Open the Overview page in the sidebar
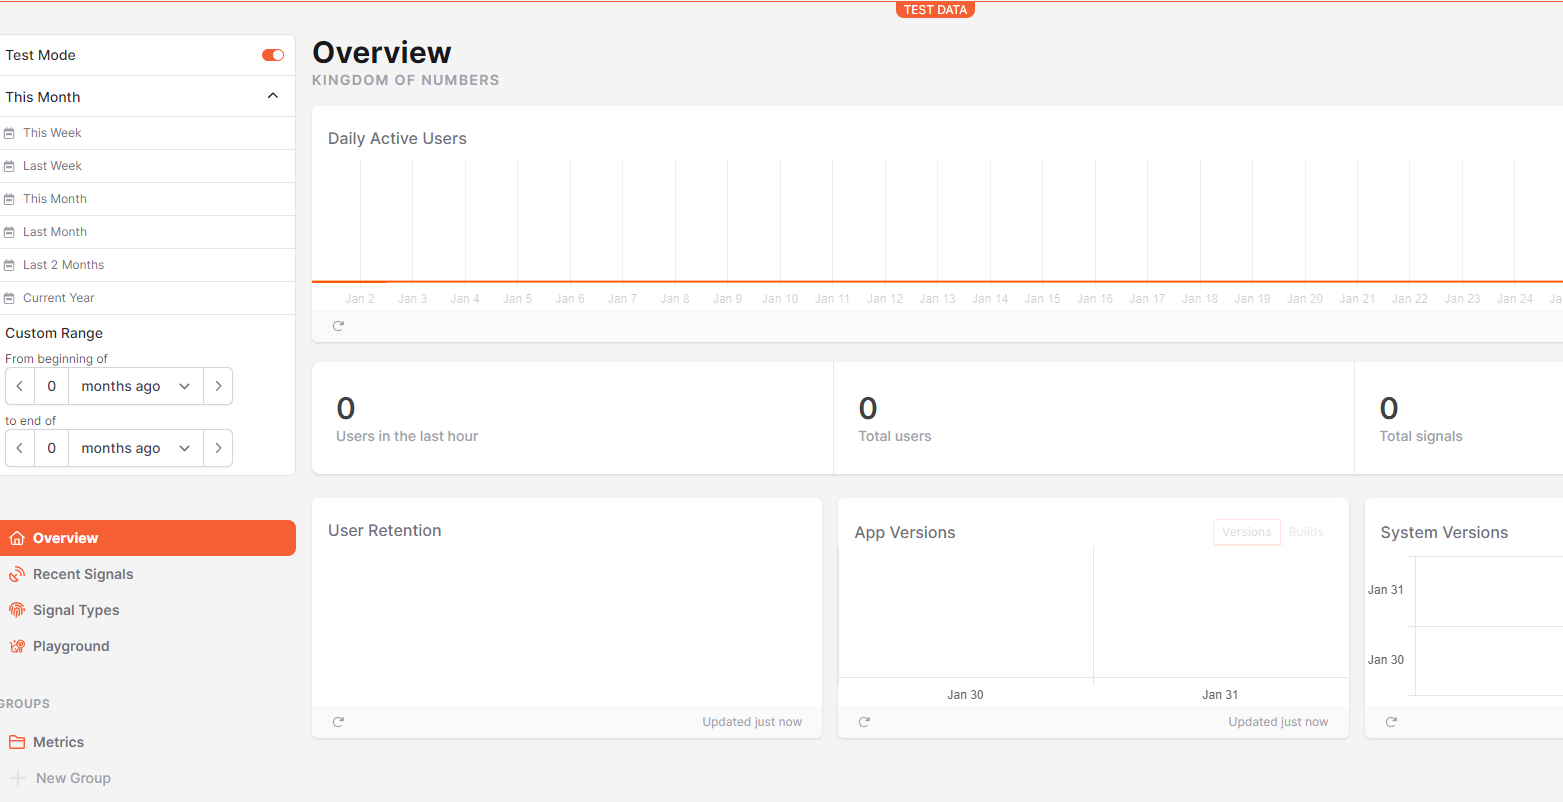Screen dimensions: 1563x802 (x=147, y=538)
